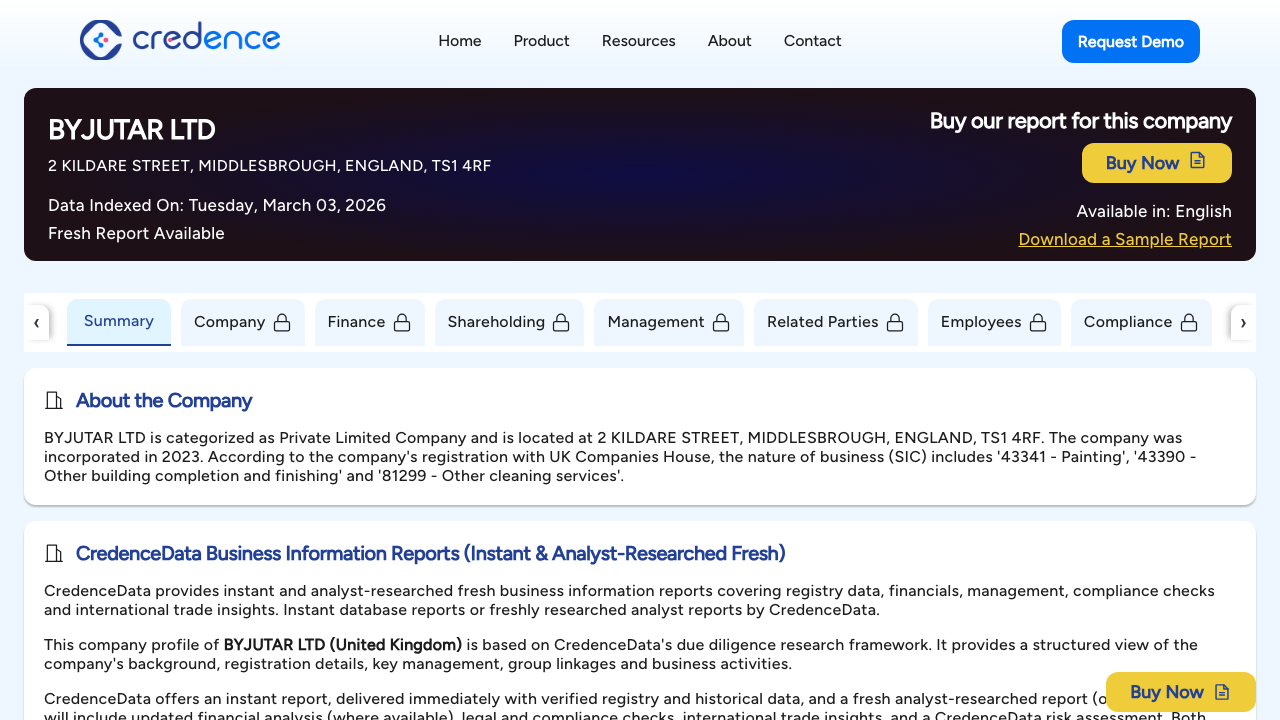Click the document icon beside CredenceData Business Information Reports

(54, 553)
